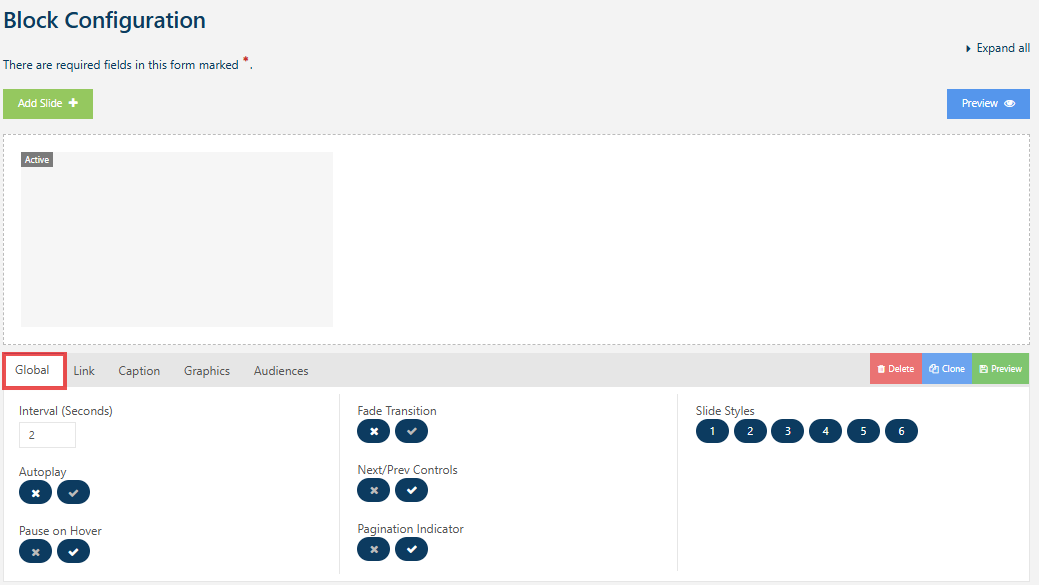Open the Caption tab
The image size is (1039, 585).
[139, 371]
